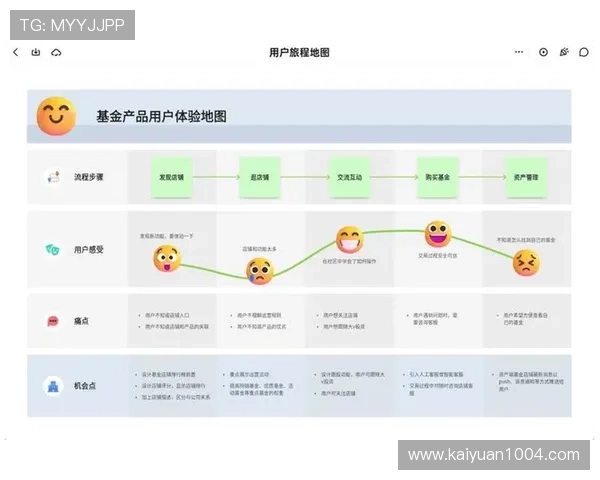
Task: Select 机会点 bullet list under 购买基金 column
Action: (439, 384)
